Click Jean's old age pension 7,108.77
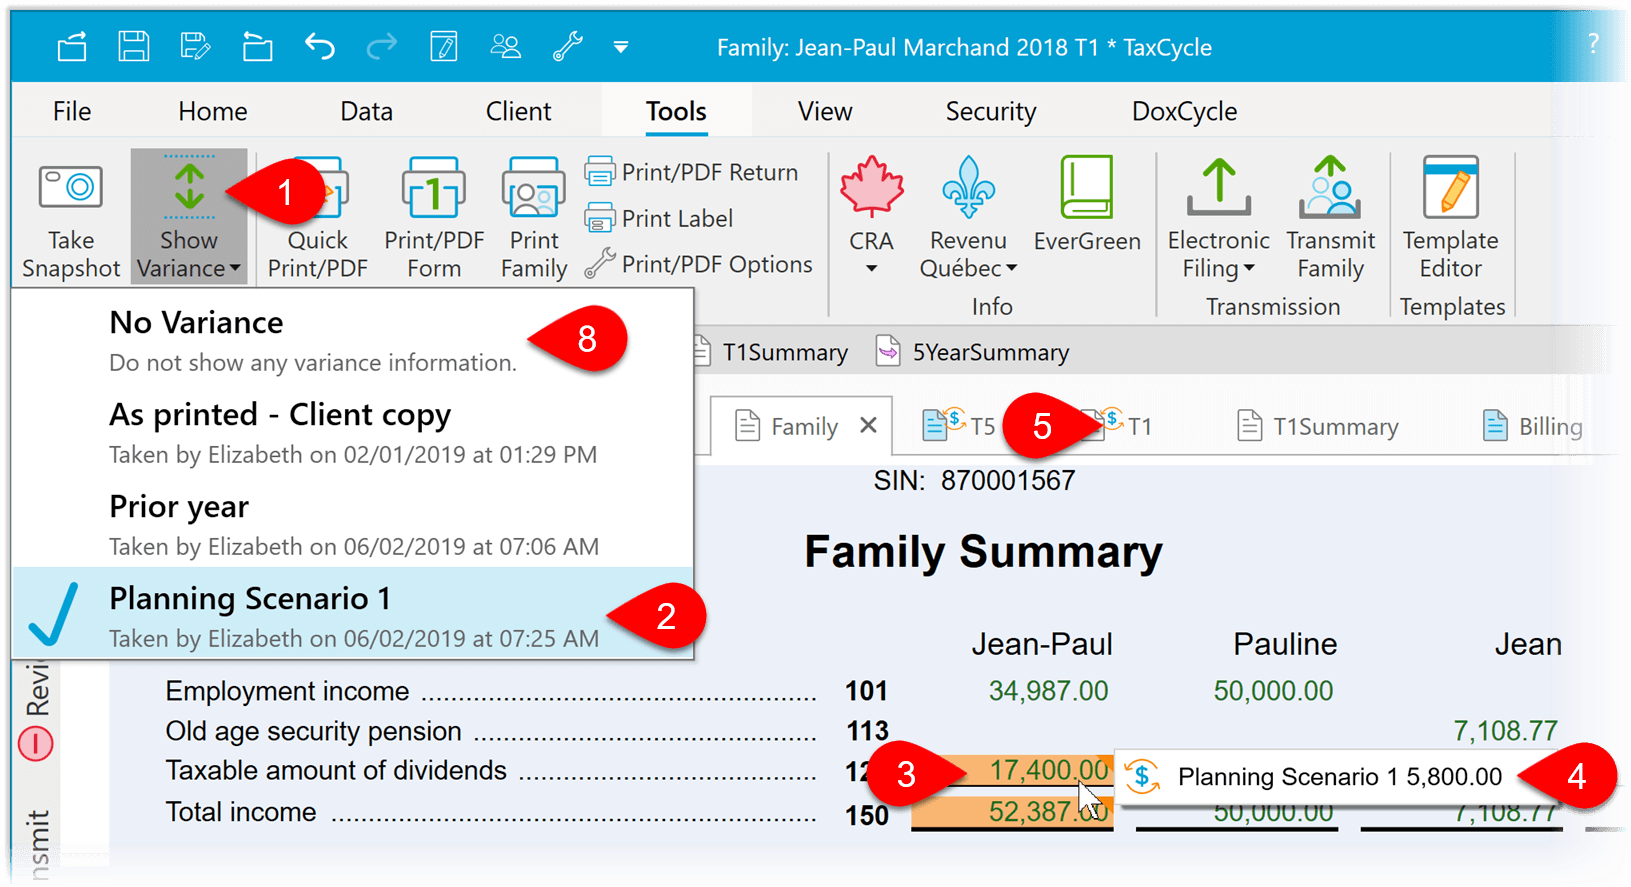 tap(1505, 730)
